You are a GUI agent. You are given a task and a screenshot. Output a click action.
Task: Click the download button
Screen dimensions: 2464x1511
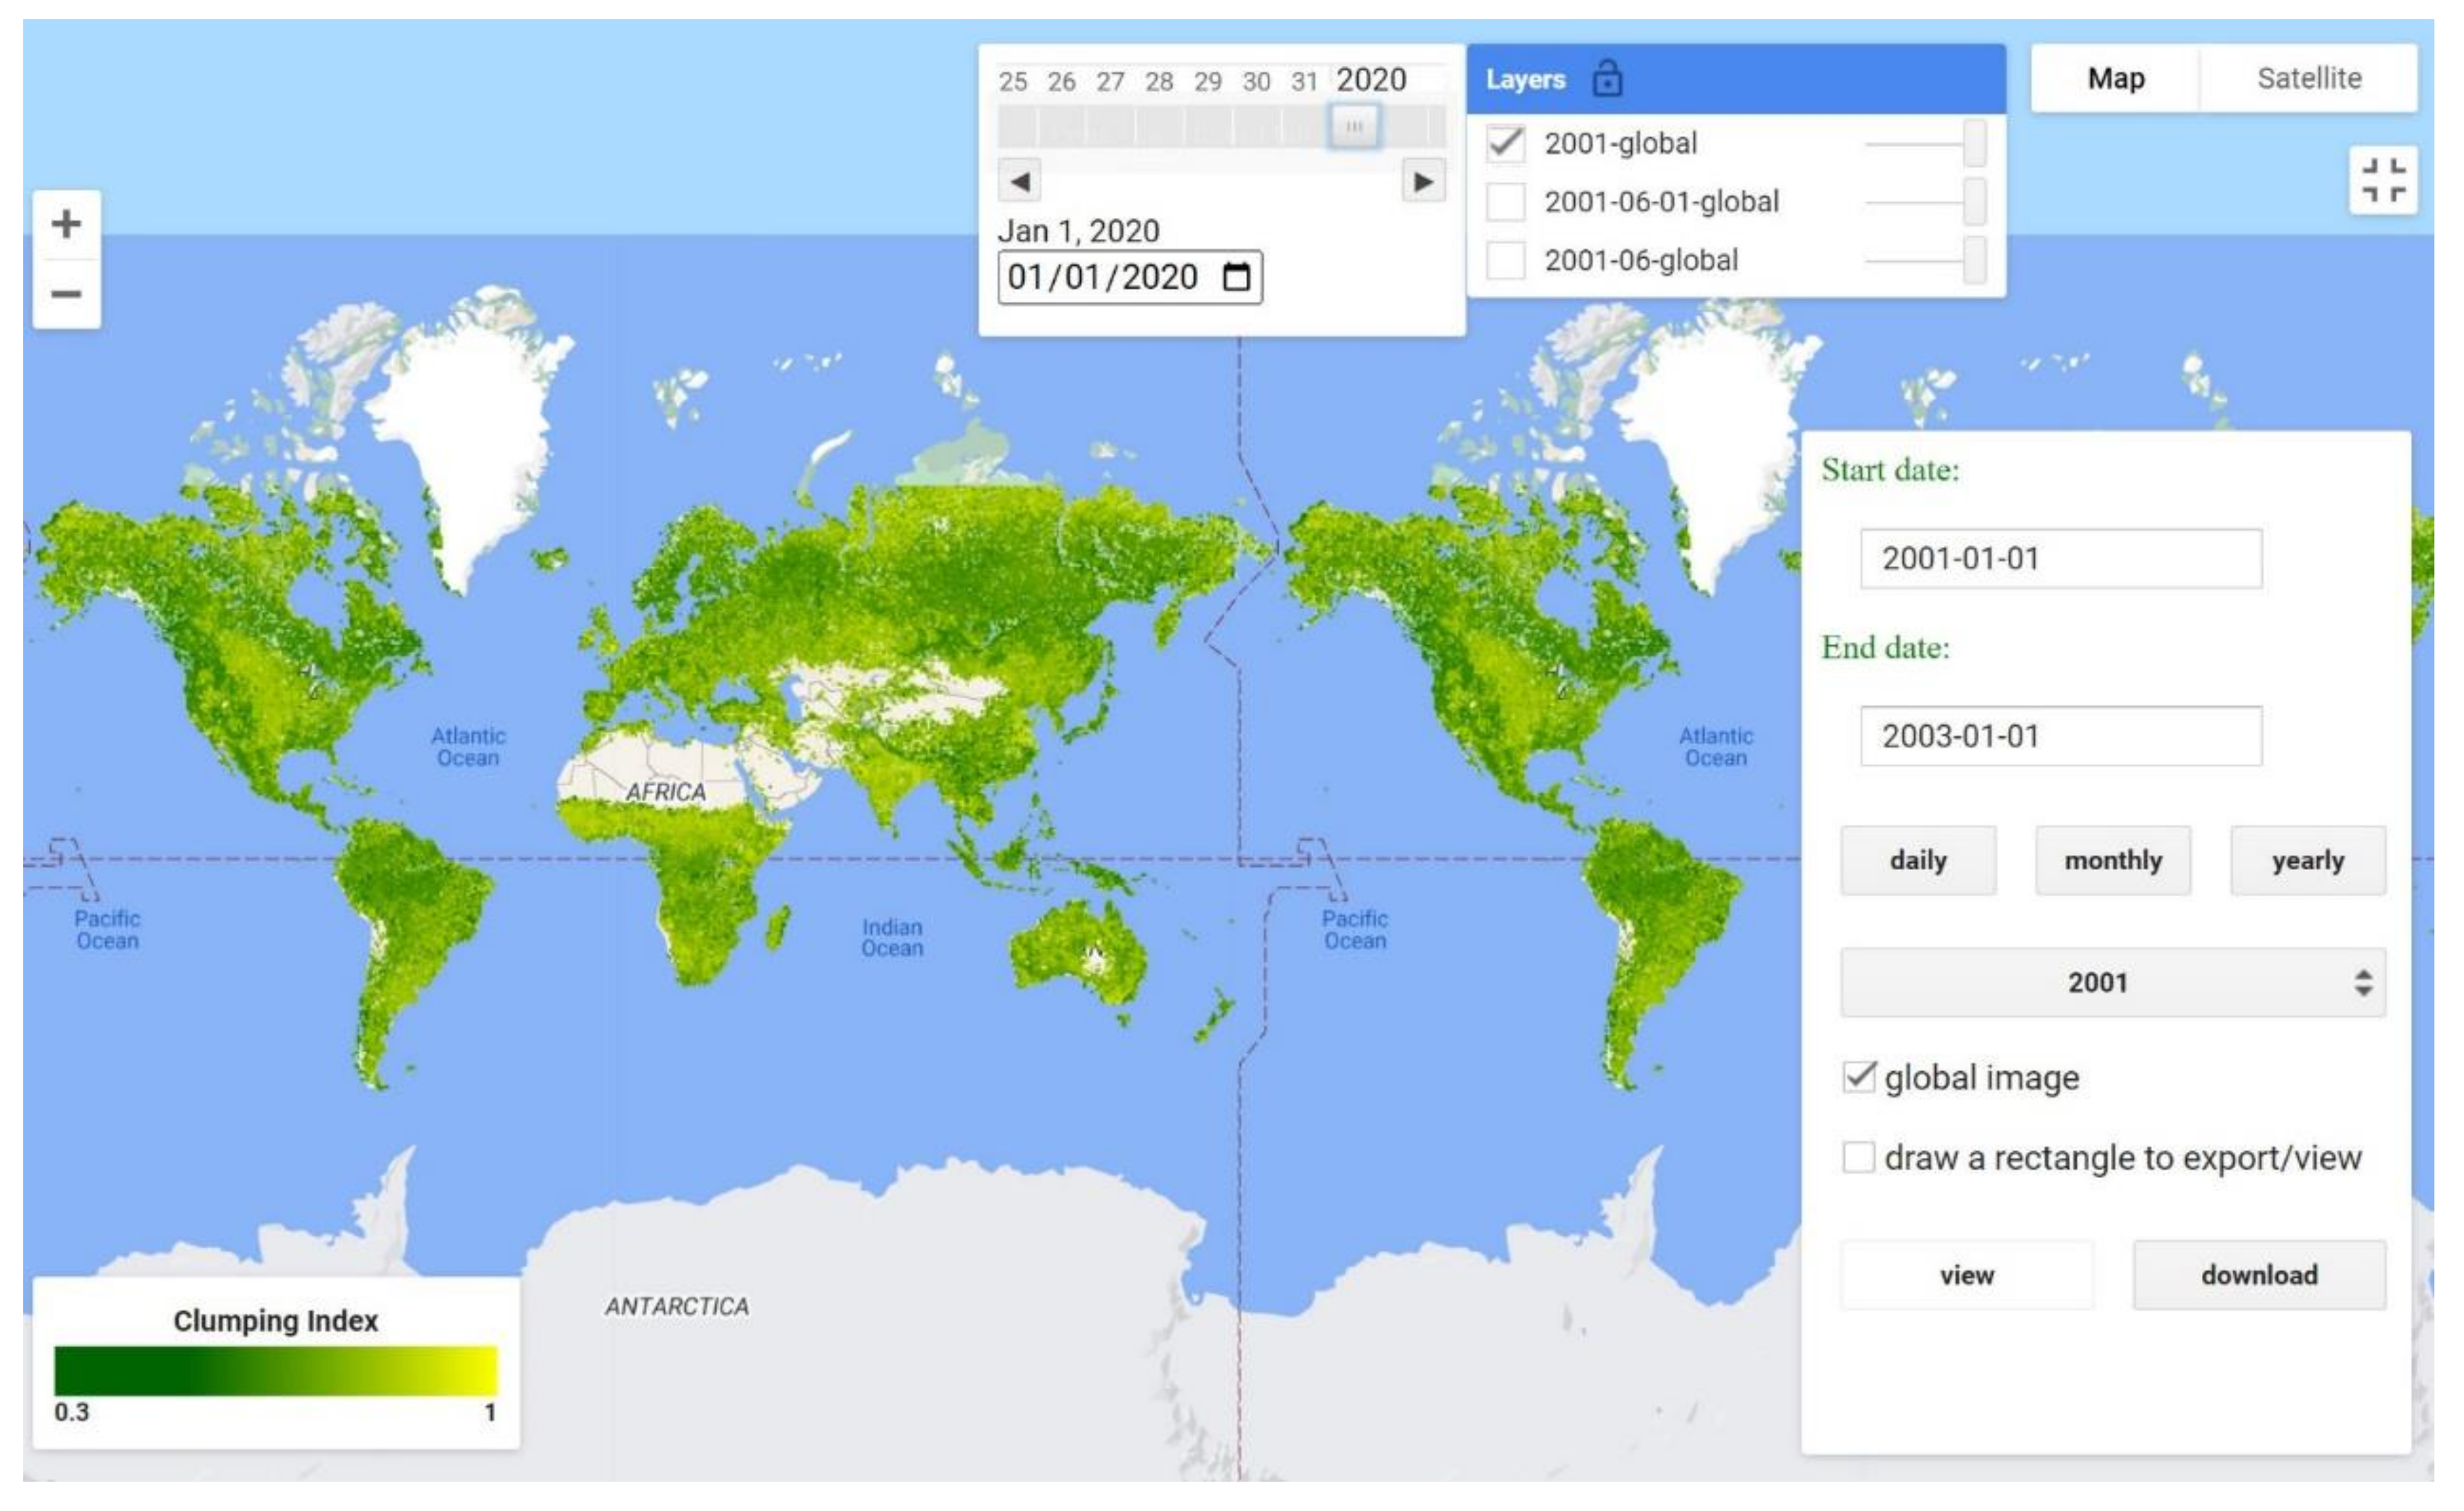click(2259, 1275)
